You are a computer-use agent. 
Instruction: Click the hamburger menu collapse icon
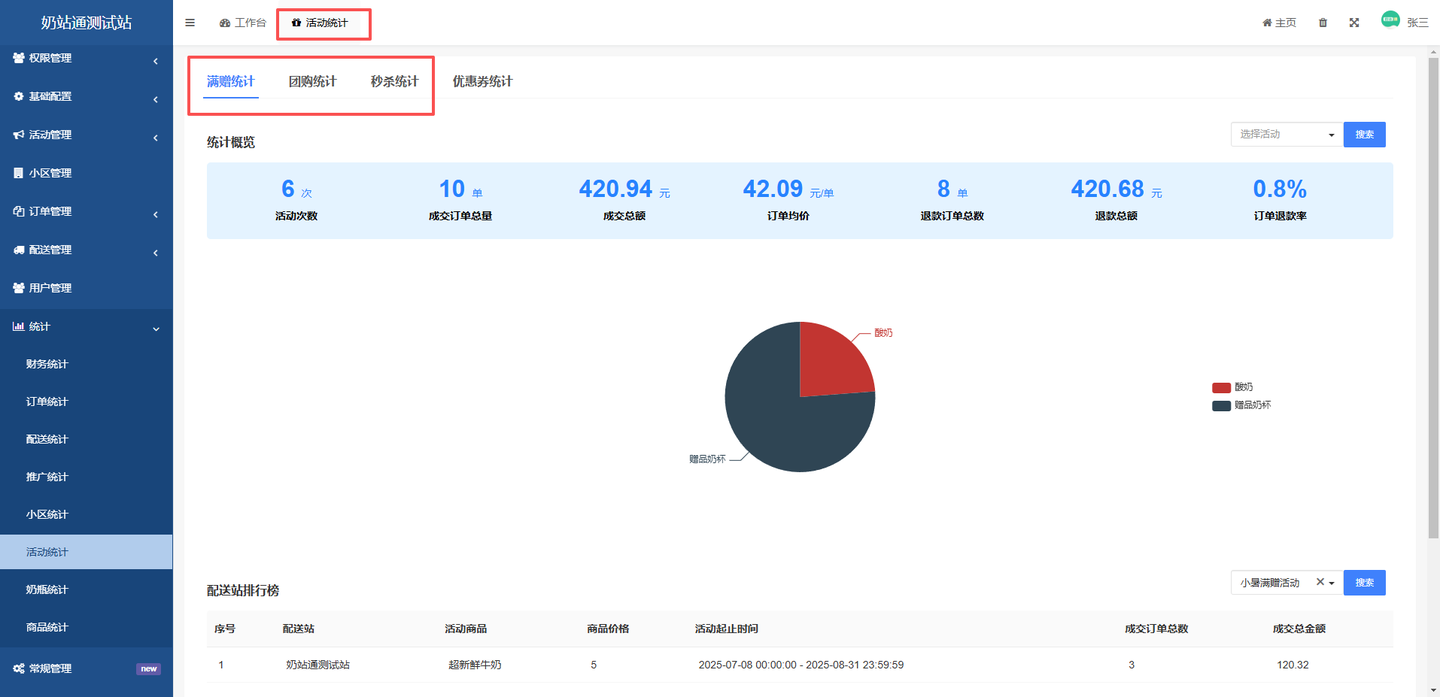coord(190,22)
